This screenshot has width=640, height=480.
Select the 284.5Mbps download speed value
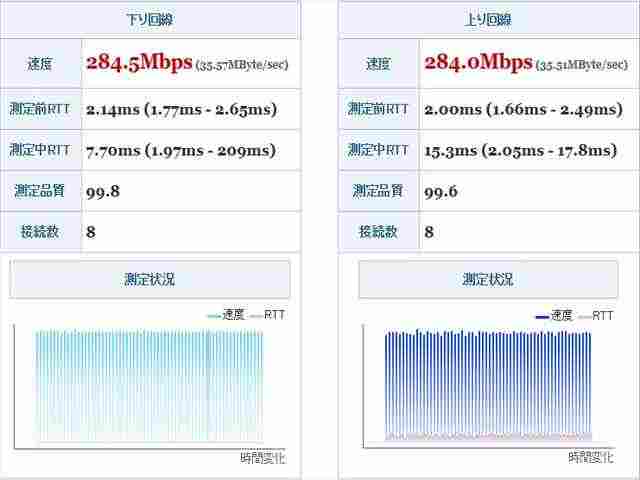click(x=139, y=62)
